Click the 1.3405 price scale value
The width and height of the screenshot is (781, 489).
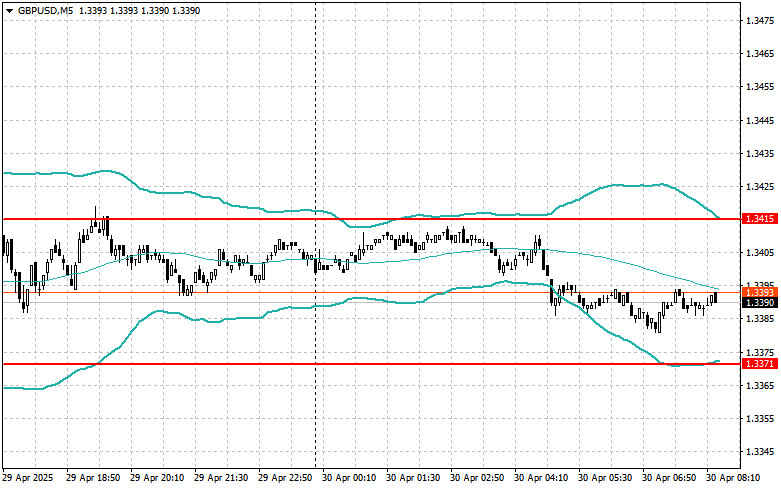(760, 253)
